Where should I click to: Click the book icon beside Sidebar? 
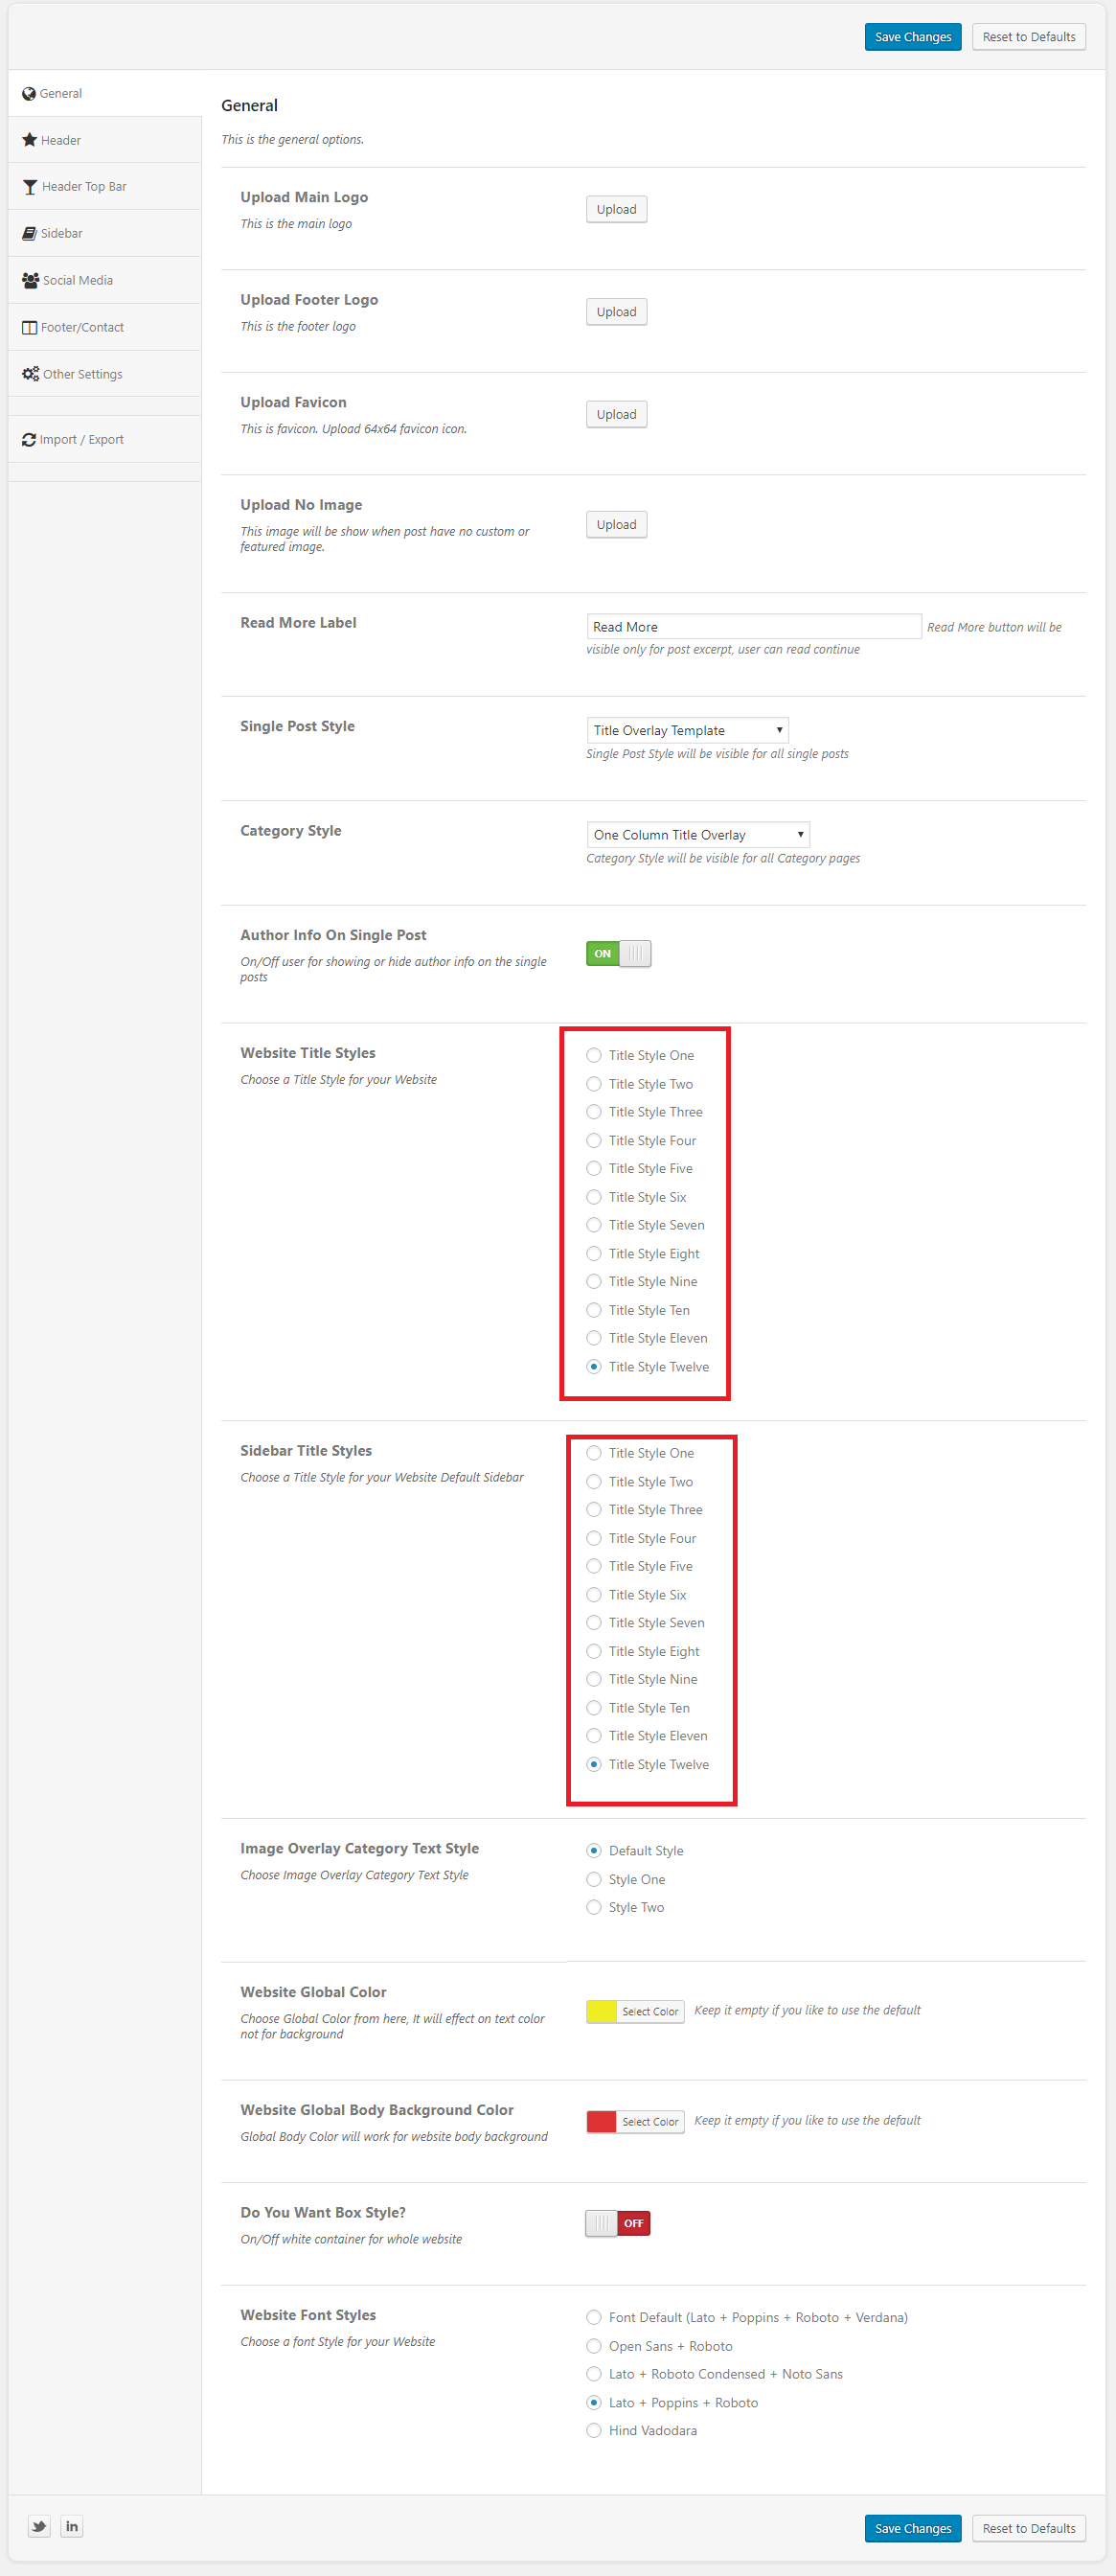[x=29, y=234]
